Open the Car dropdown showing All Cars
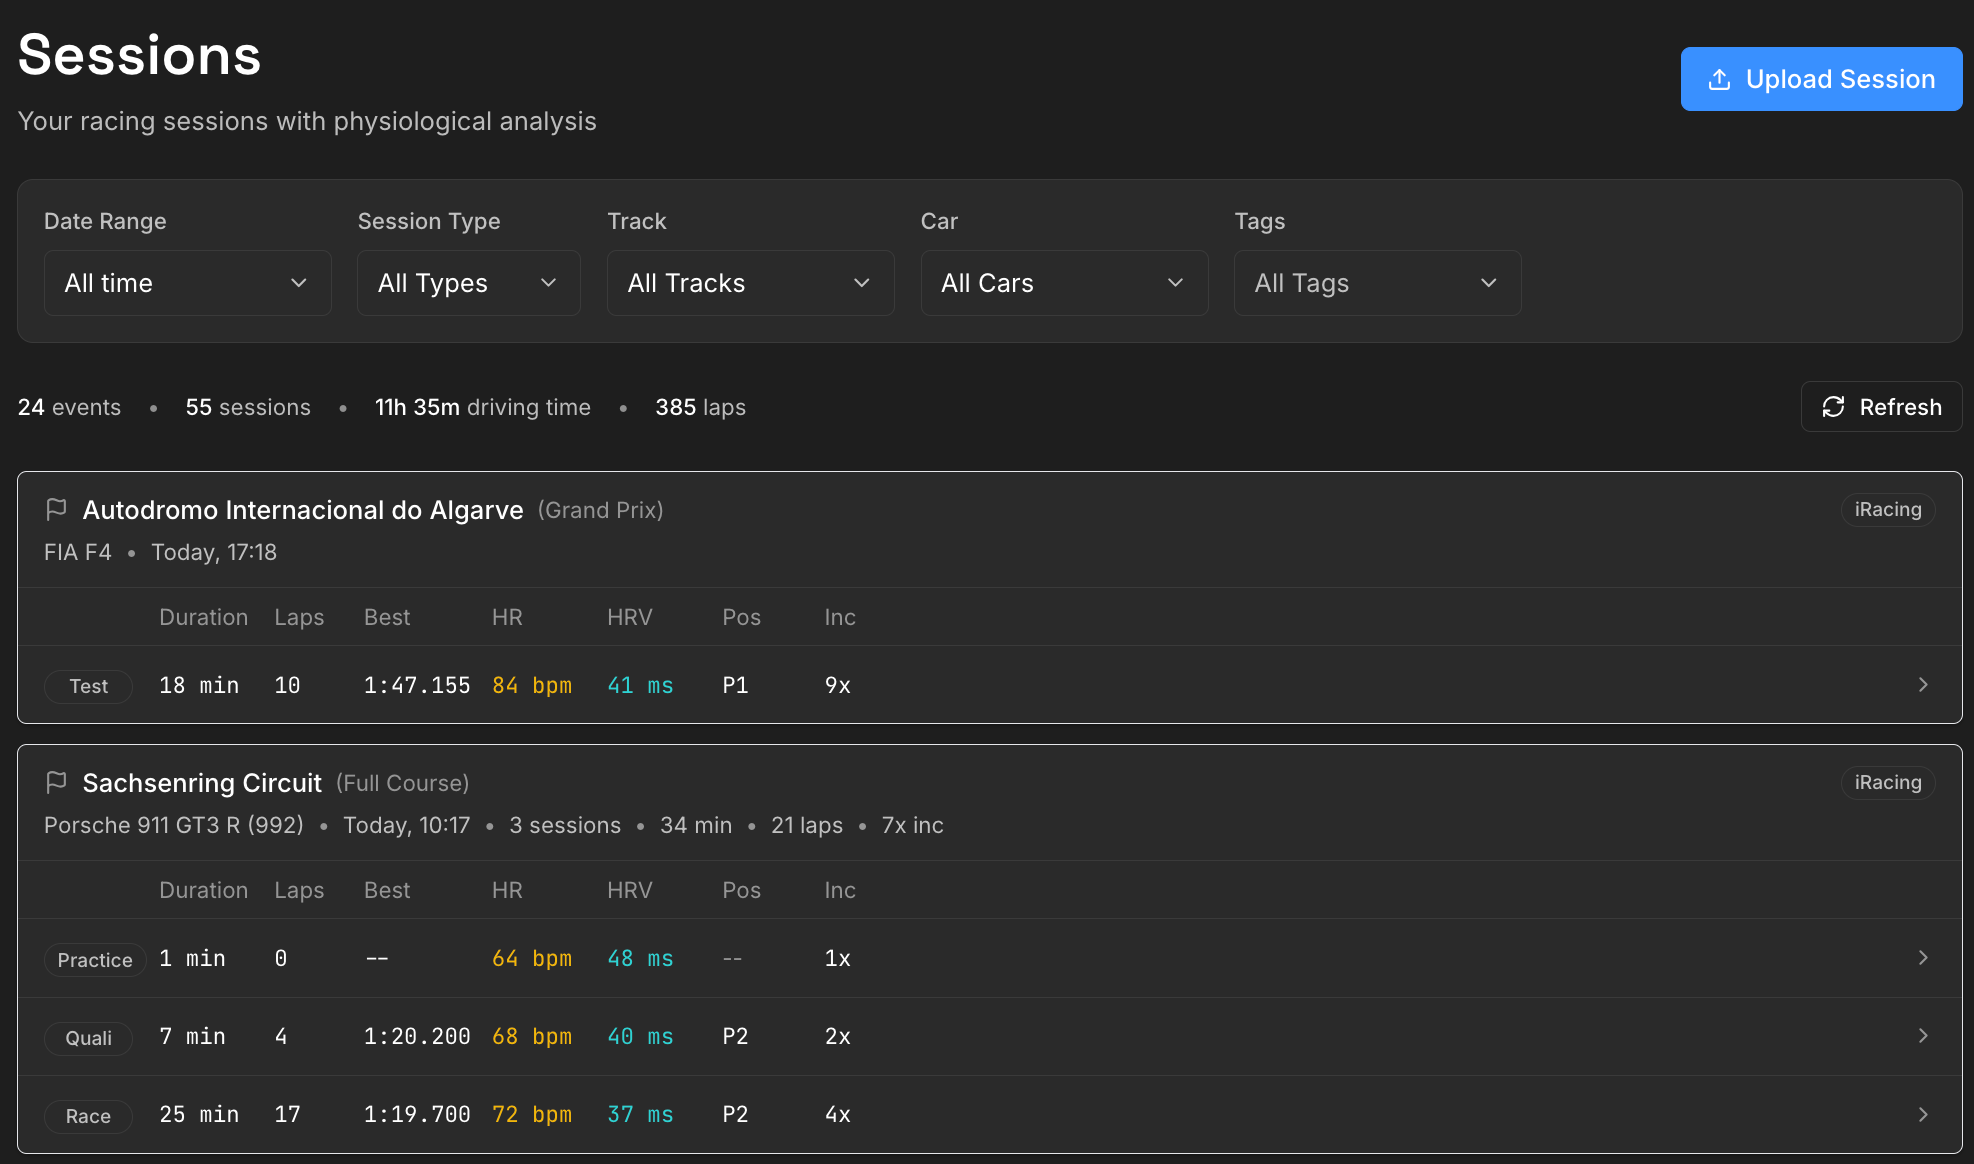The height and width of the screenshot is (1164, 1974). [x=1064, y=283]
